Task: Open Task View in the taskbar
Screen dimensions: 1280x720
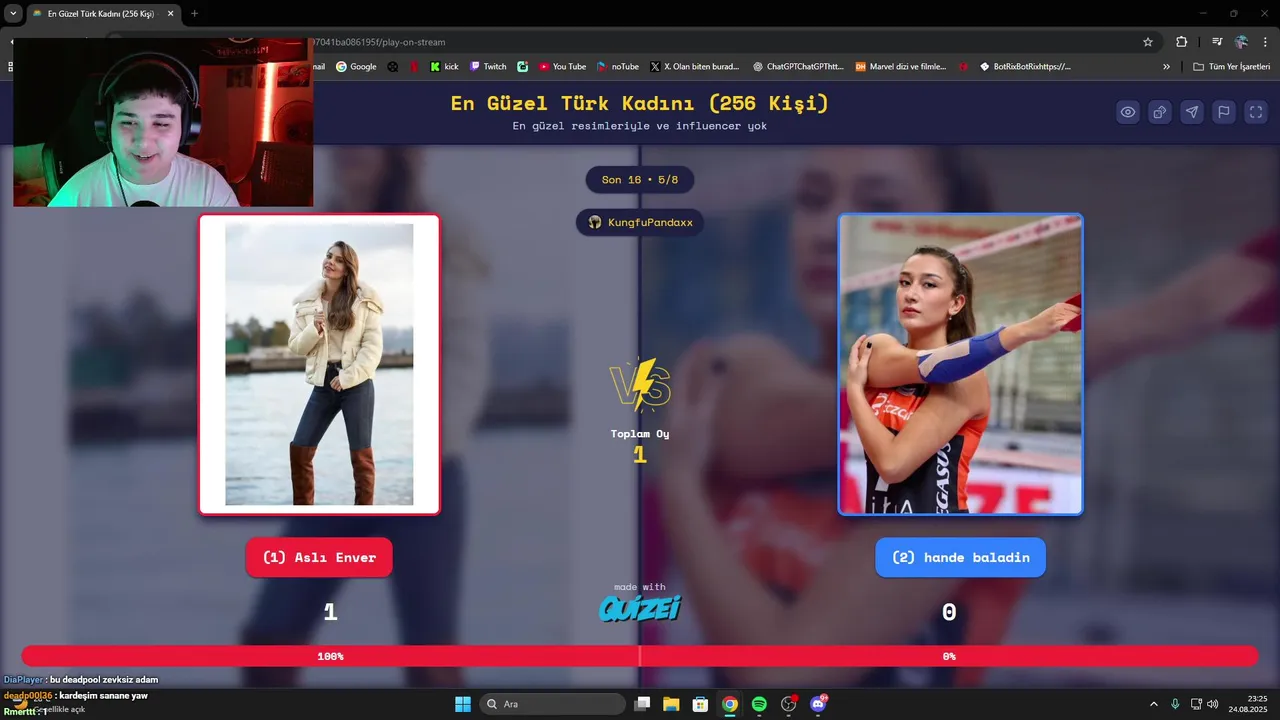Action: click(x=643, y=704)
